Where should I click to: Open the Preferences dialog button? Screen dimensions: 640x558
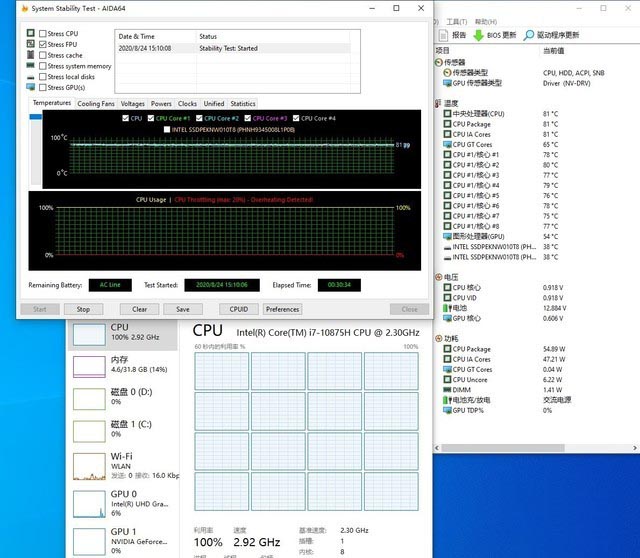(x=283, y=309)
